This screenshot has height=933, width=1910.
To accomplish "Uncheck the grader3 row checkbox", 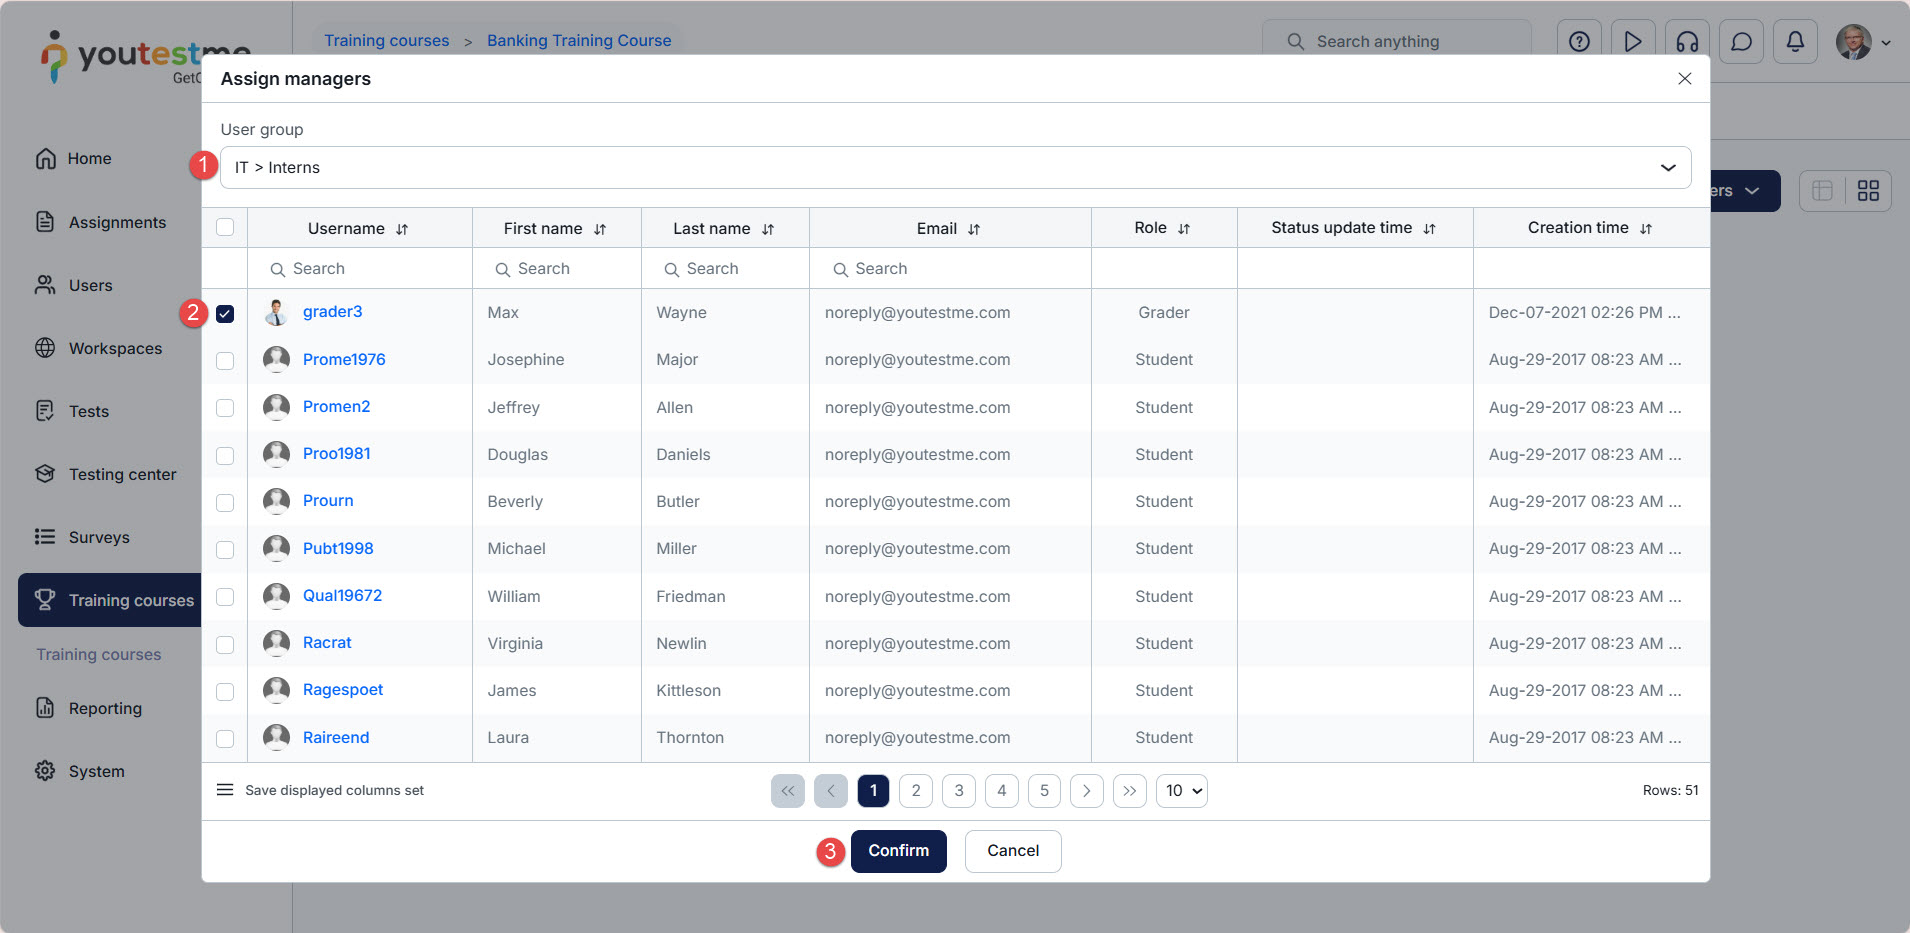I will point(225,314).
